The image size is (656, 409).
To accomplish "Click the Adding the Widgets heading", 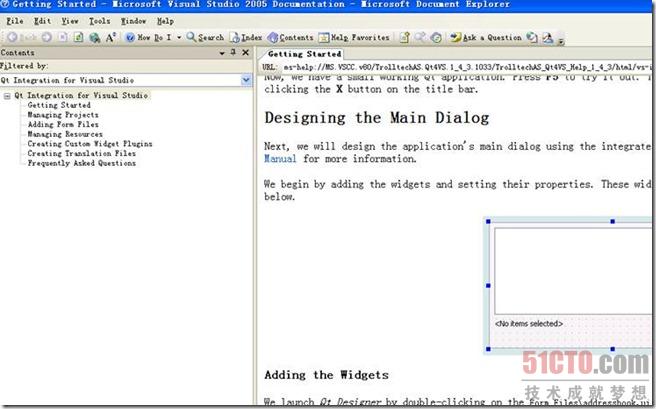I will point(326,375).
